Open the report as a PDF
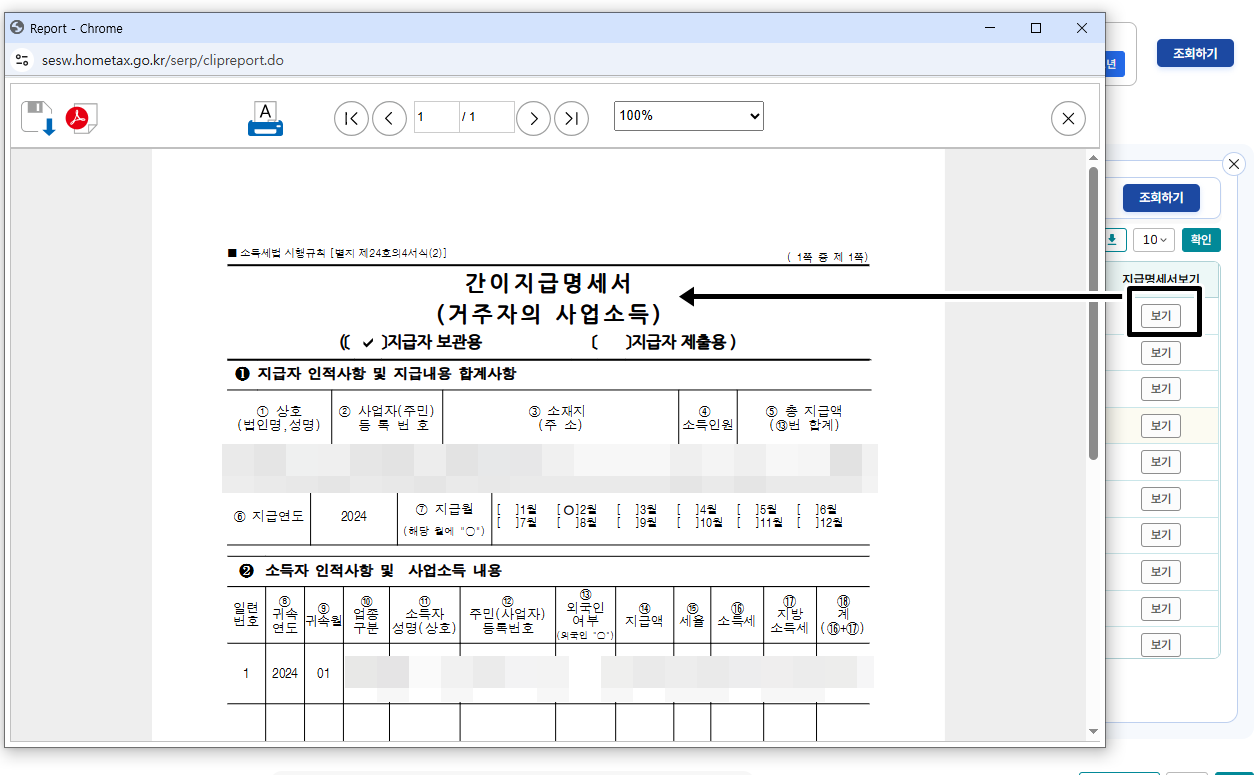 click(80, 117)
